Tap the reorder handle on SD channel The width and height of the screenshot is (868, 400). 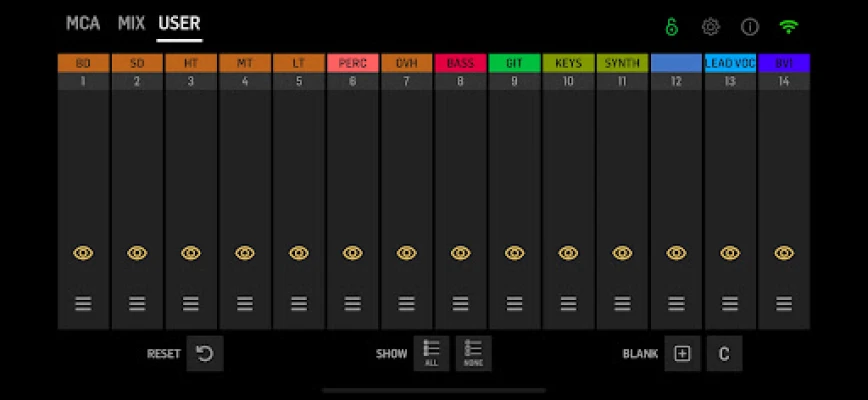(137, 303)
